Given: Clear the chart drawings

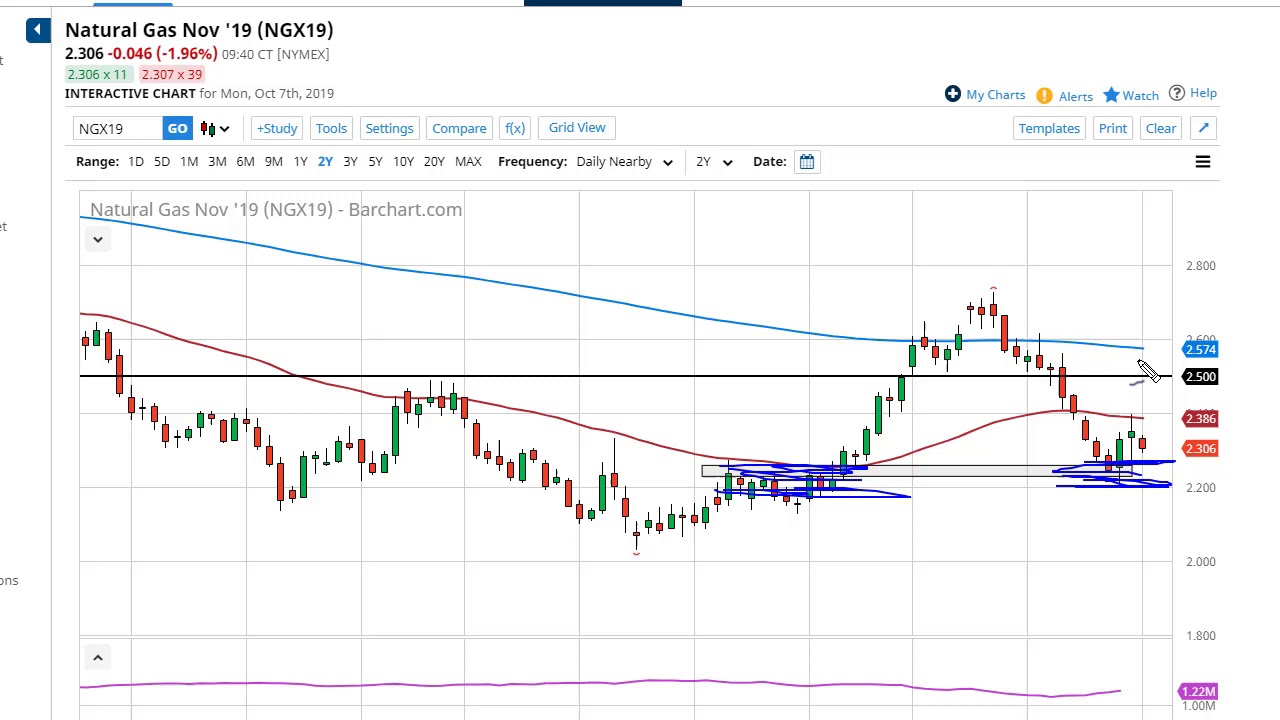Looking at the screenshot, I should pos(1161,128).
